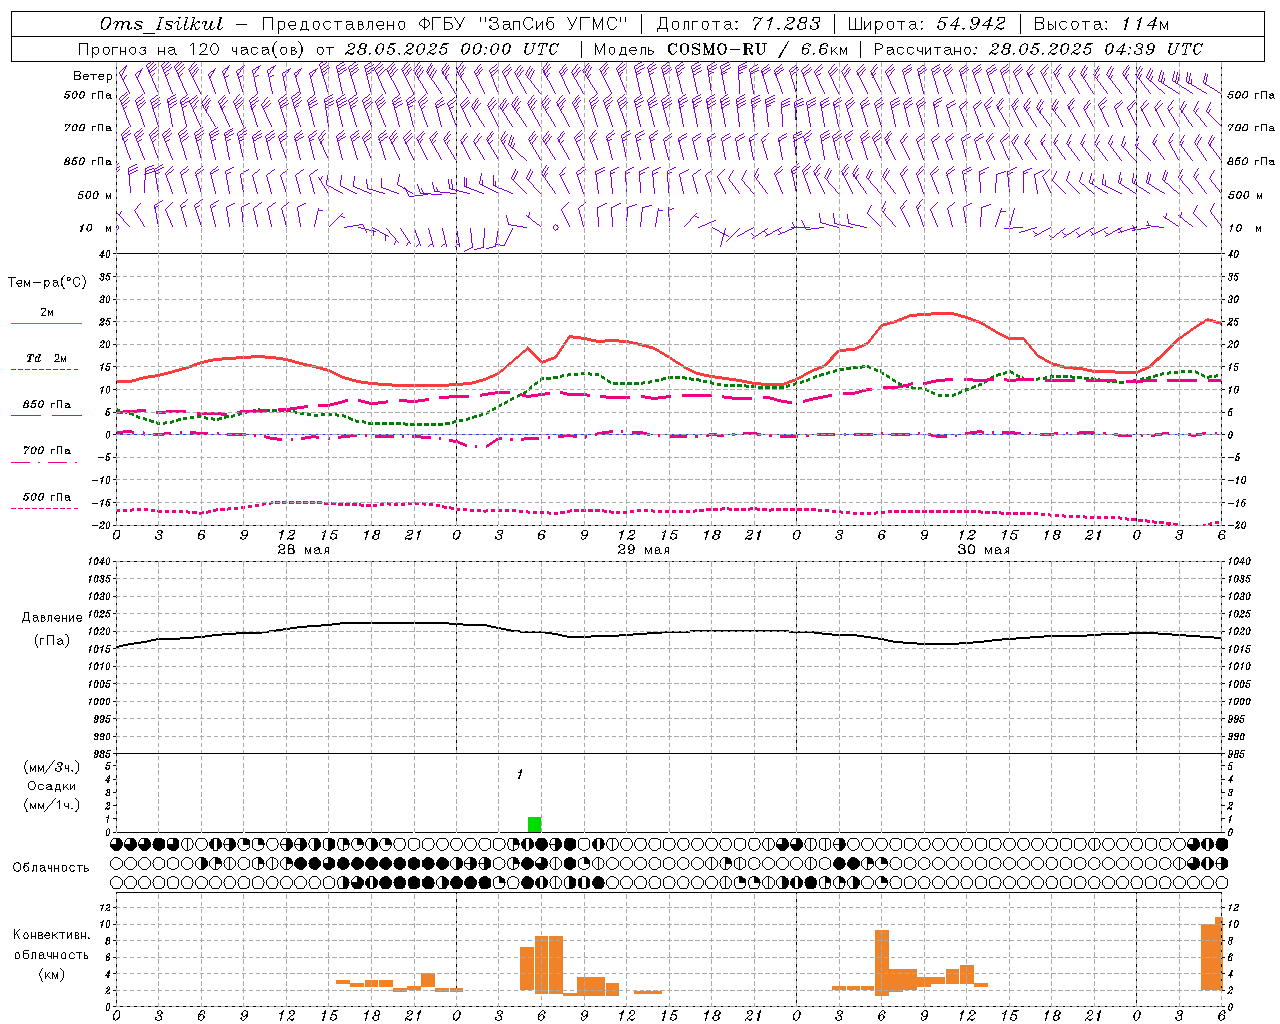Click the 28 мая date label
This screenshot has width=1280, height=1024.
click(303, 550)
